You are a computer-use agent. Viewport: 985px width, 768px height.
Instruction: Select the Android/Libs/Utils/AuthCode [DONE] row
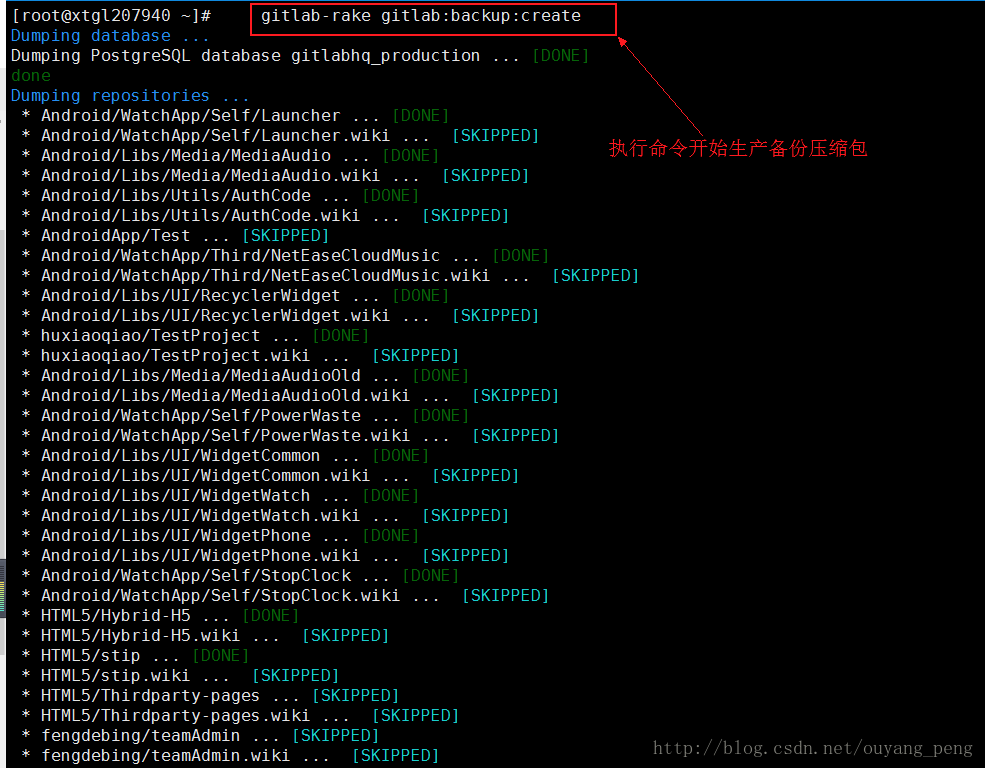pos(220,196)
